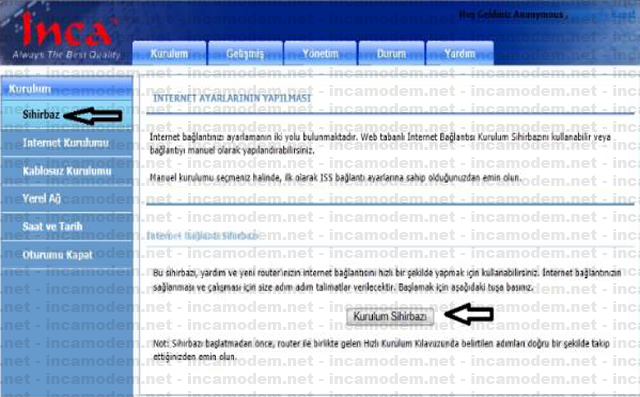The height and width of the screenshot is (397, 640).
Task: Open the Kurulum top tab
Action: click(169, 53)
